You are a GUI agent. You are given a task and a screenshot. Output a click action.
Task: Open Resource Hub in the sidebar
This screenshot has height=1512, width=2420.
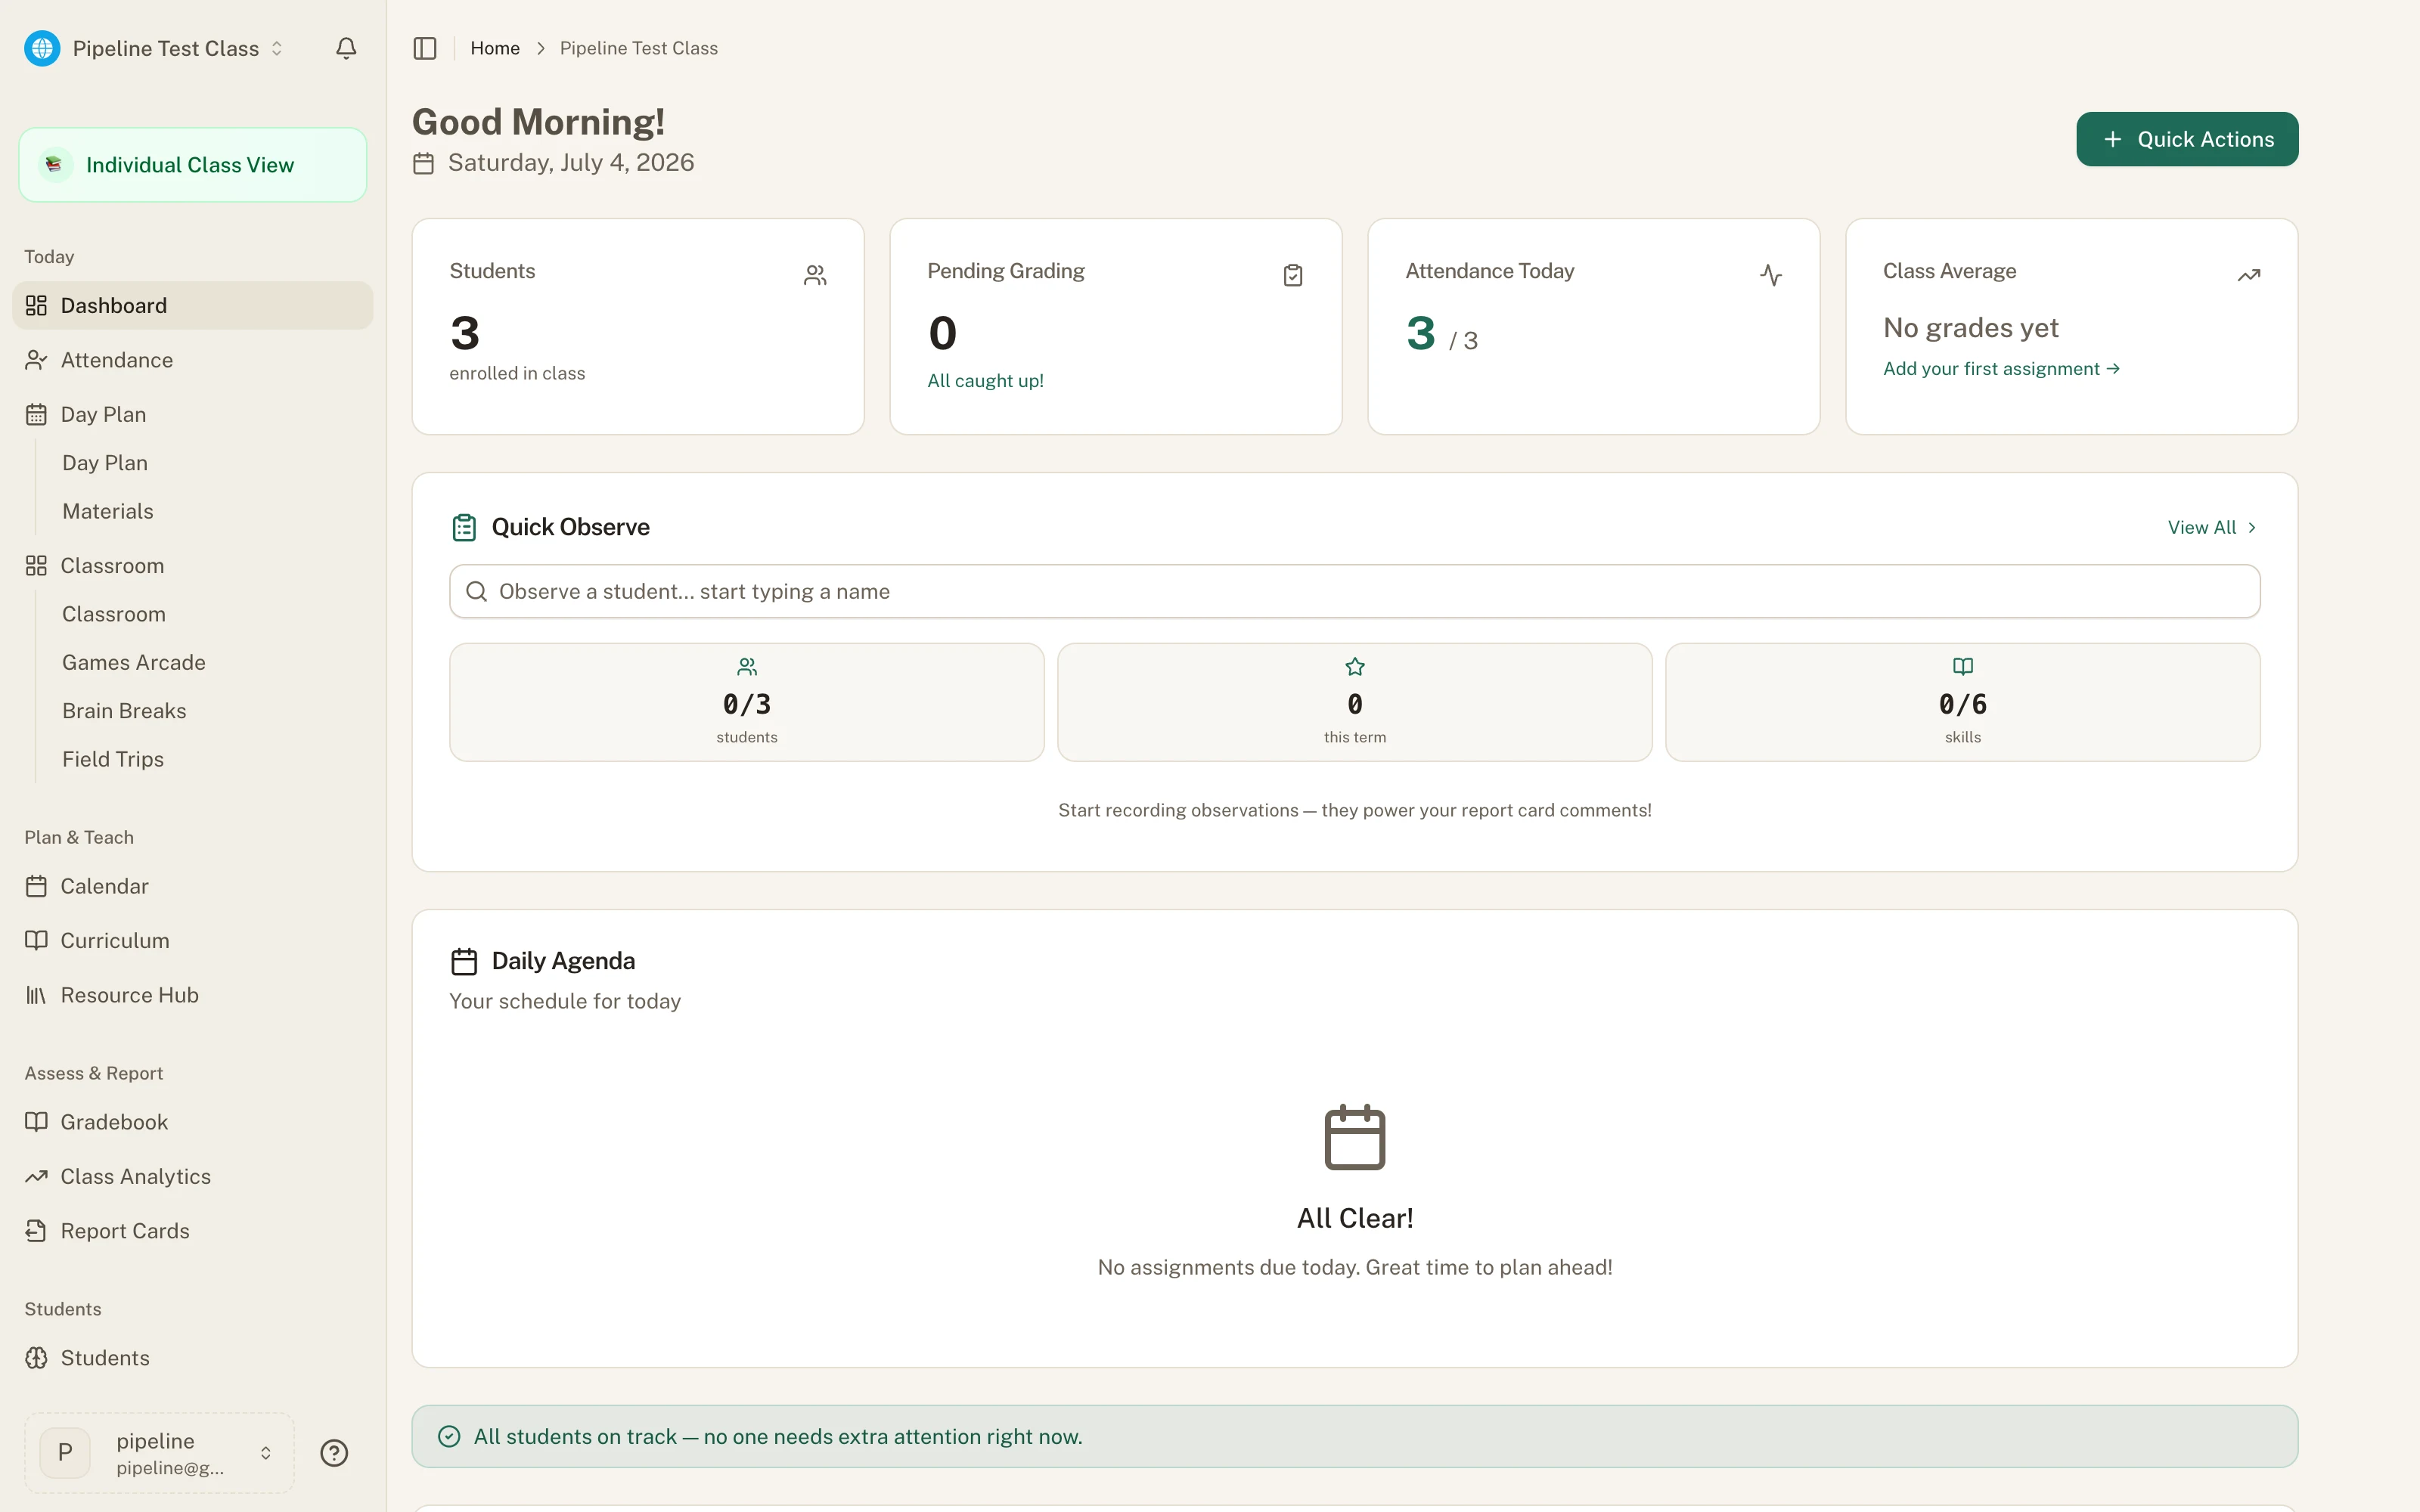pos(192,995)
